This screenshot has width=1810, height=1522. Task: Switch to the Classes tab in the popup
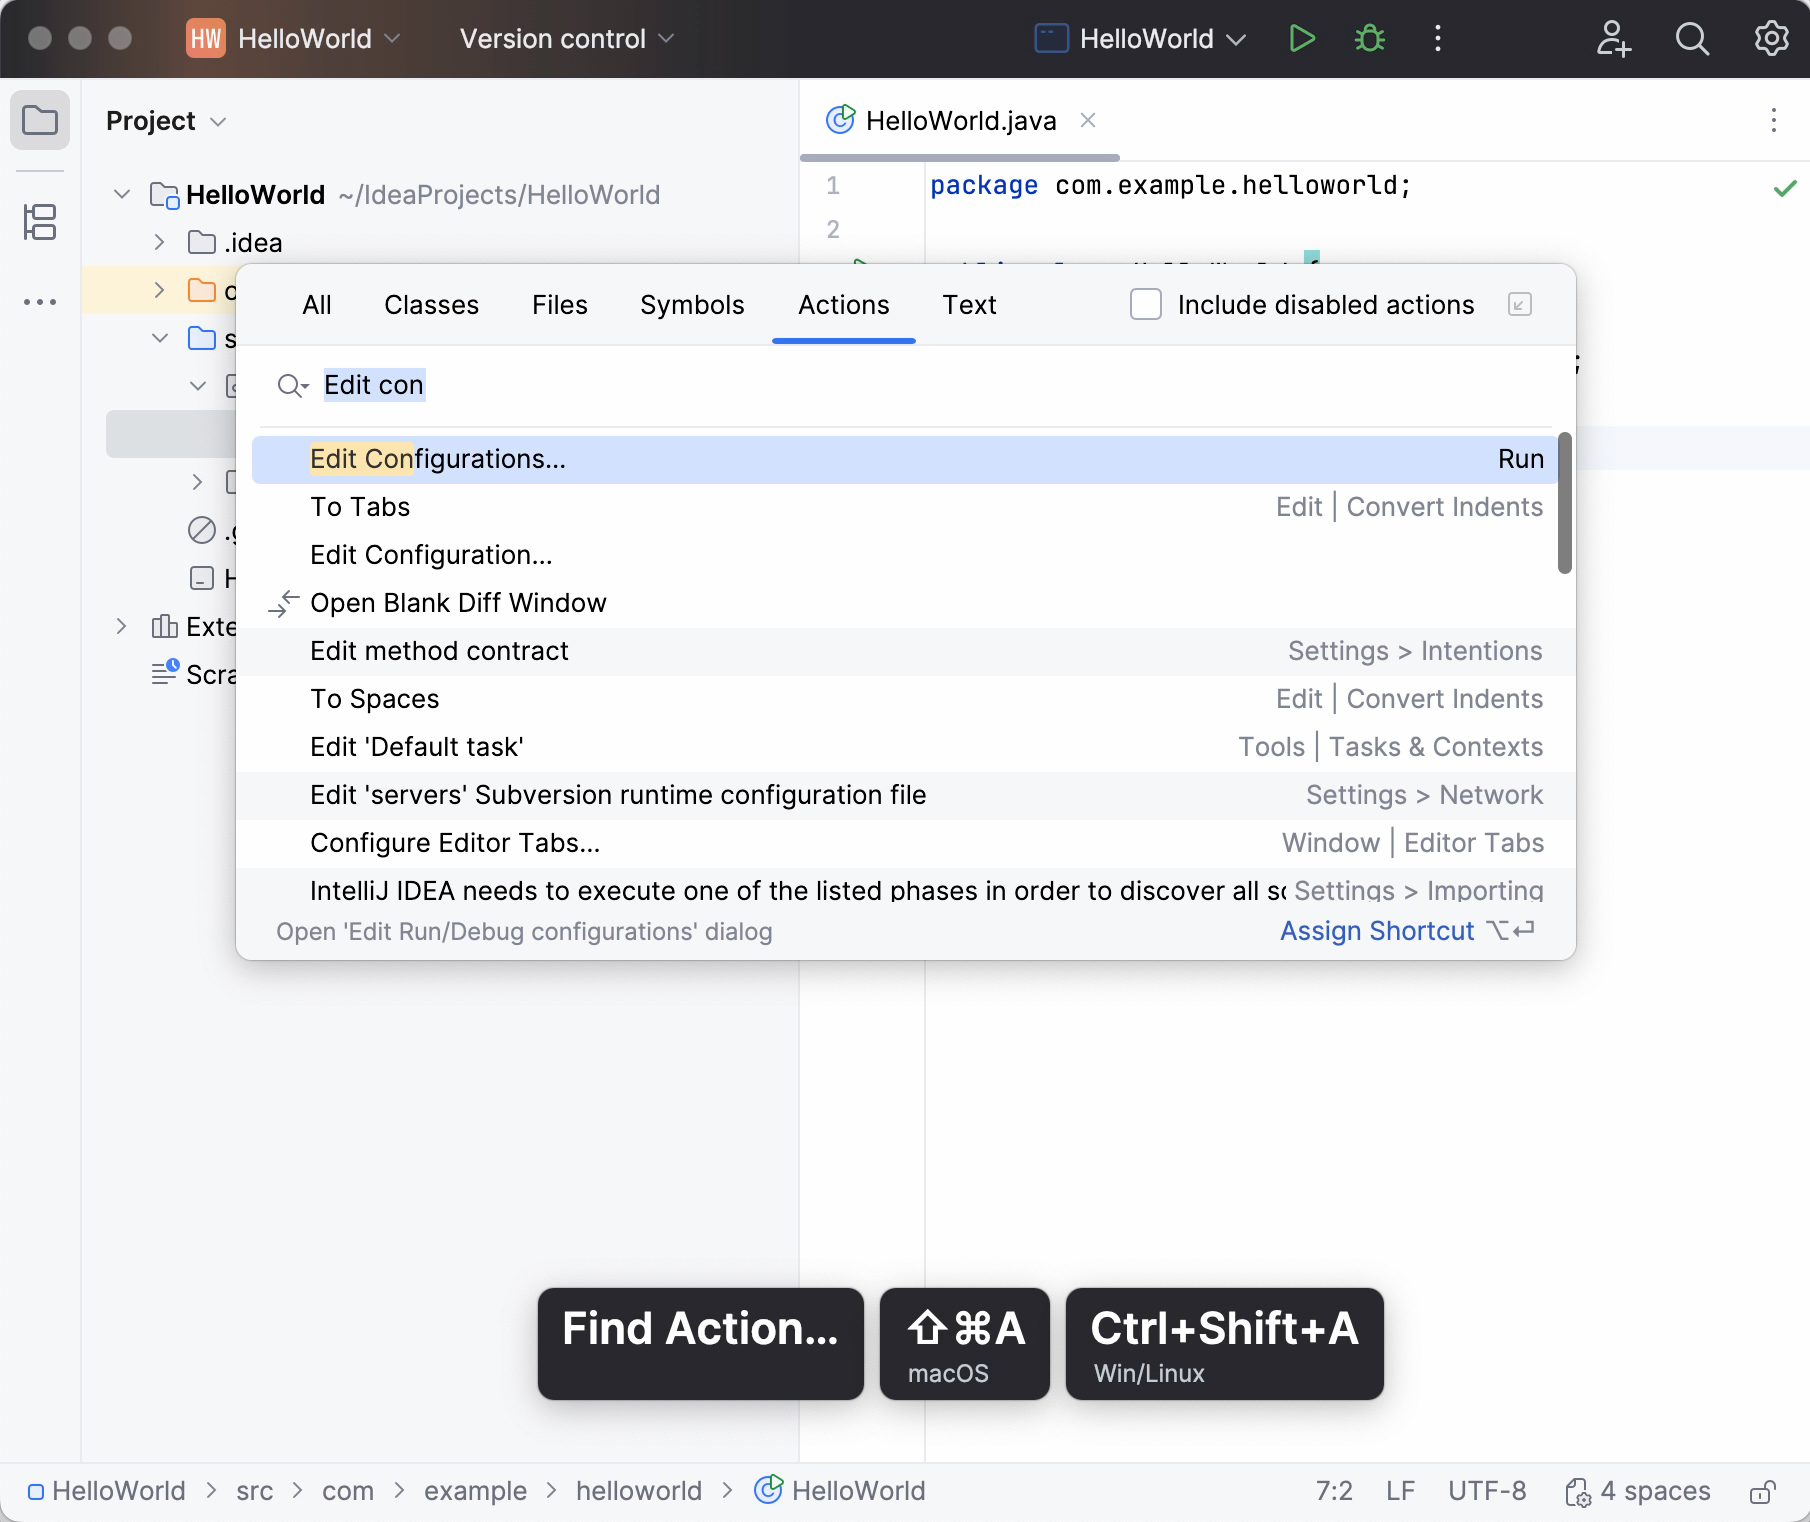tap(431, 305)
